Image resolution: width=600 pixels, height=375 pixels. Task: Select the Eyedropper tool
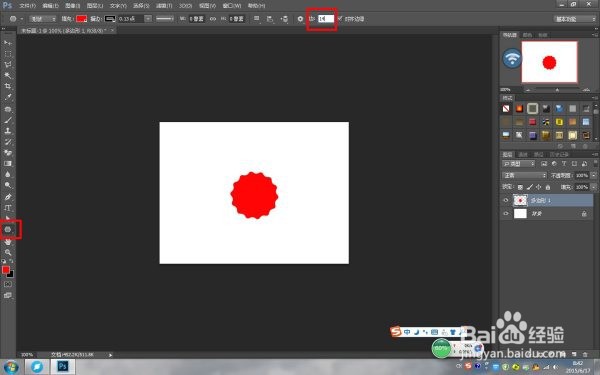pyautogui.click(x=8, y=97)
